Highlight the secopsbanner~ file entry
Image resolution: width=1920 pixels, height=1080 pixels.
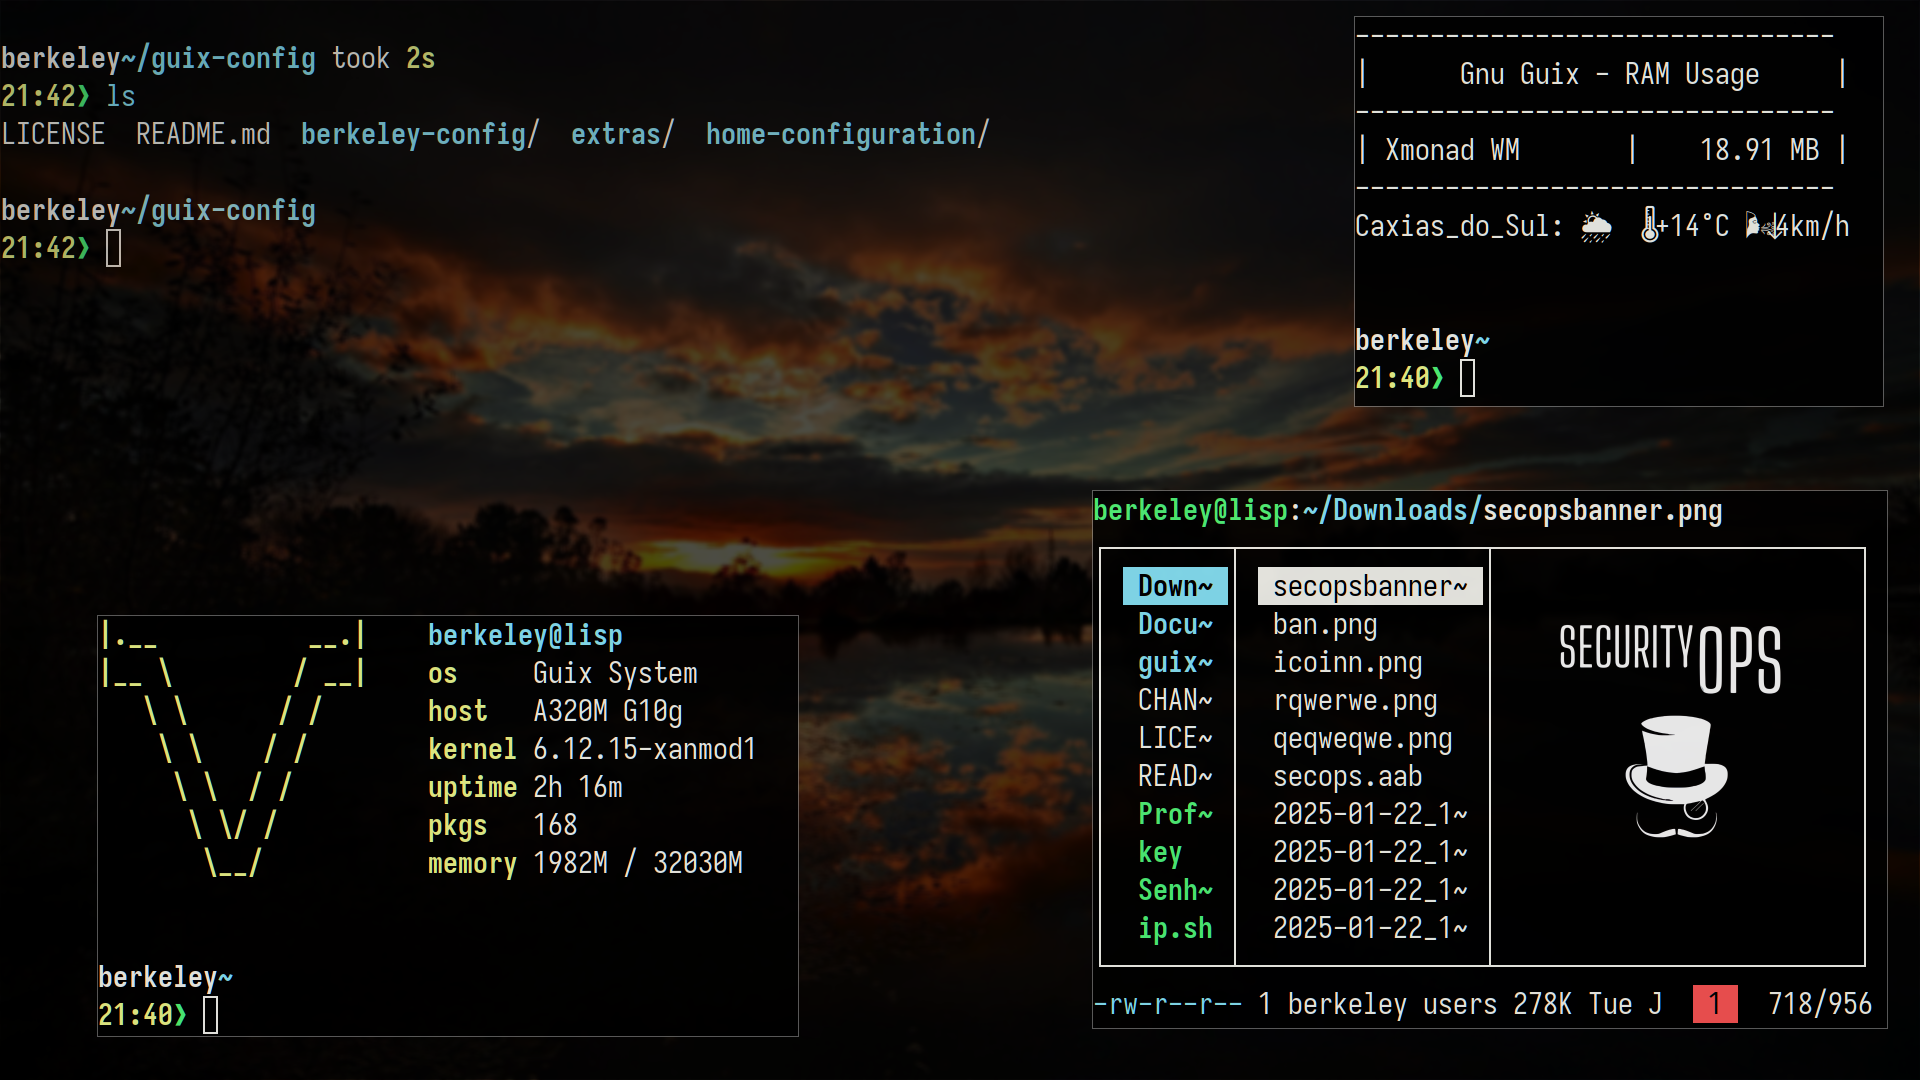(1370, 586)
